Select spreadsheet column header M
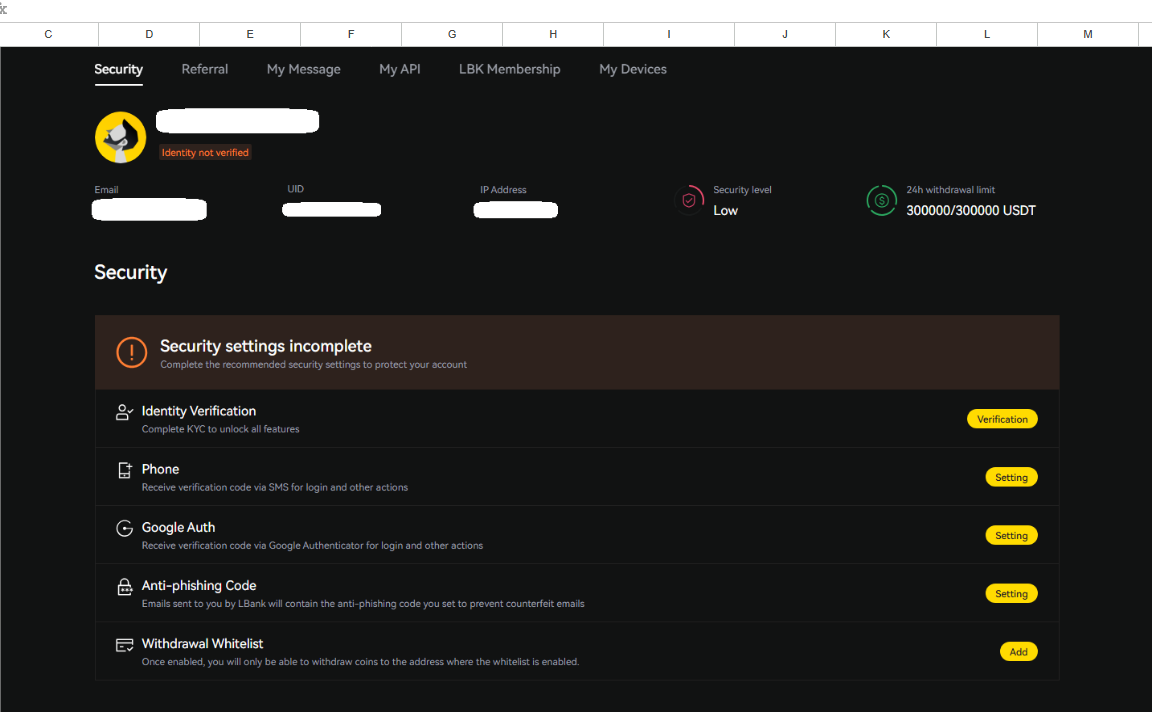Viewport: 1152px width, 712px height. [1088, 34]
